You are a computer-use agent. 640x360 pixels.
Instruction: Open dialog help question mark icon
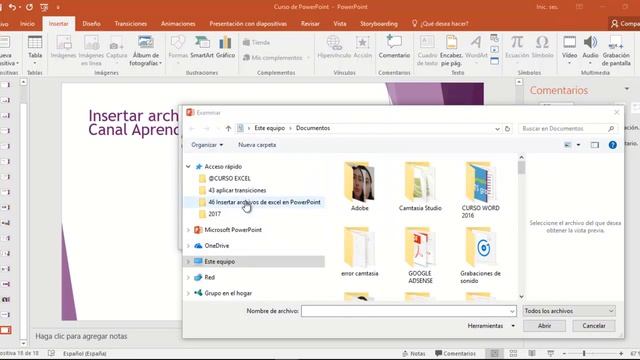point(612,145)
